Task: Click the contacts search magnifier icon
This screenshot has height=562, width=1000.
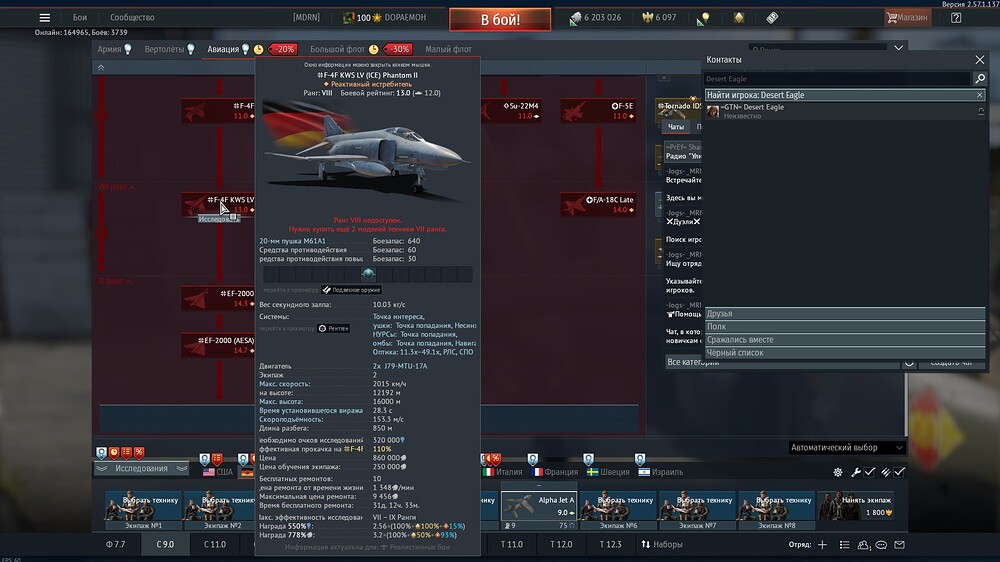Action: (x=980, y=78)
